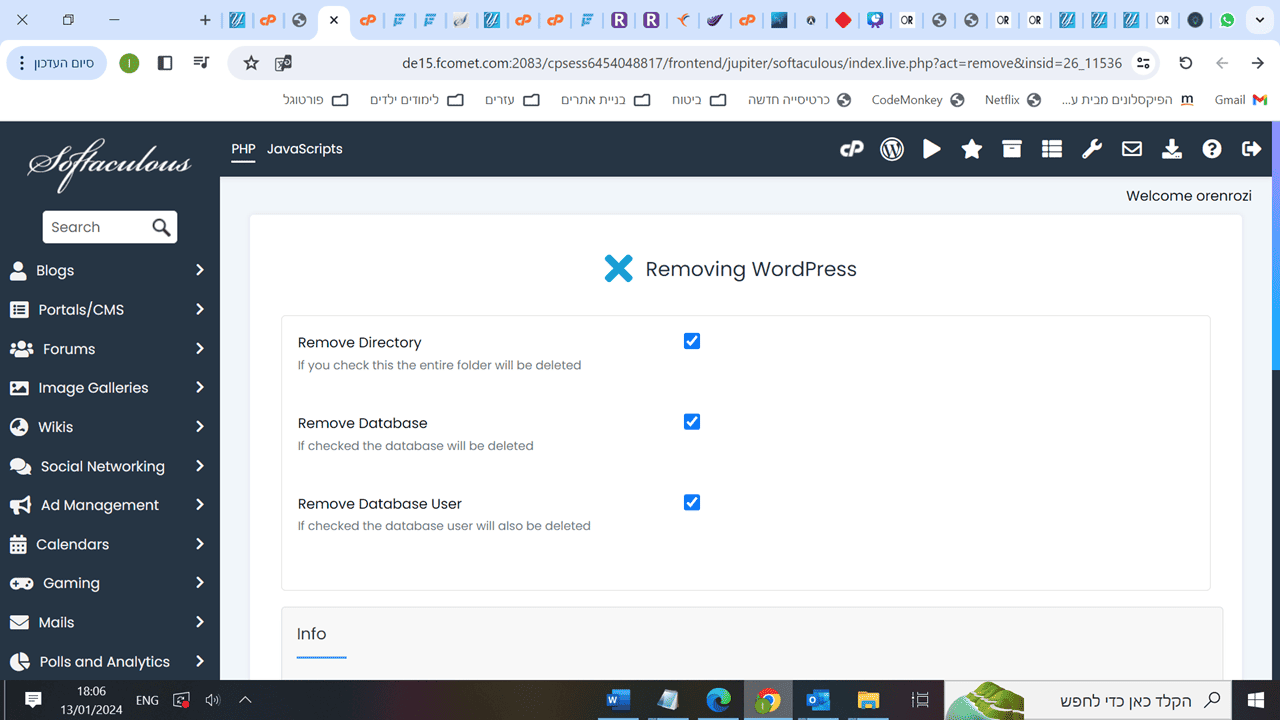Screen dimensions: 1280x720
Task: Open the ביטוח bookmarks folder
Action: click(697, 100)
